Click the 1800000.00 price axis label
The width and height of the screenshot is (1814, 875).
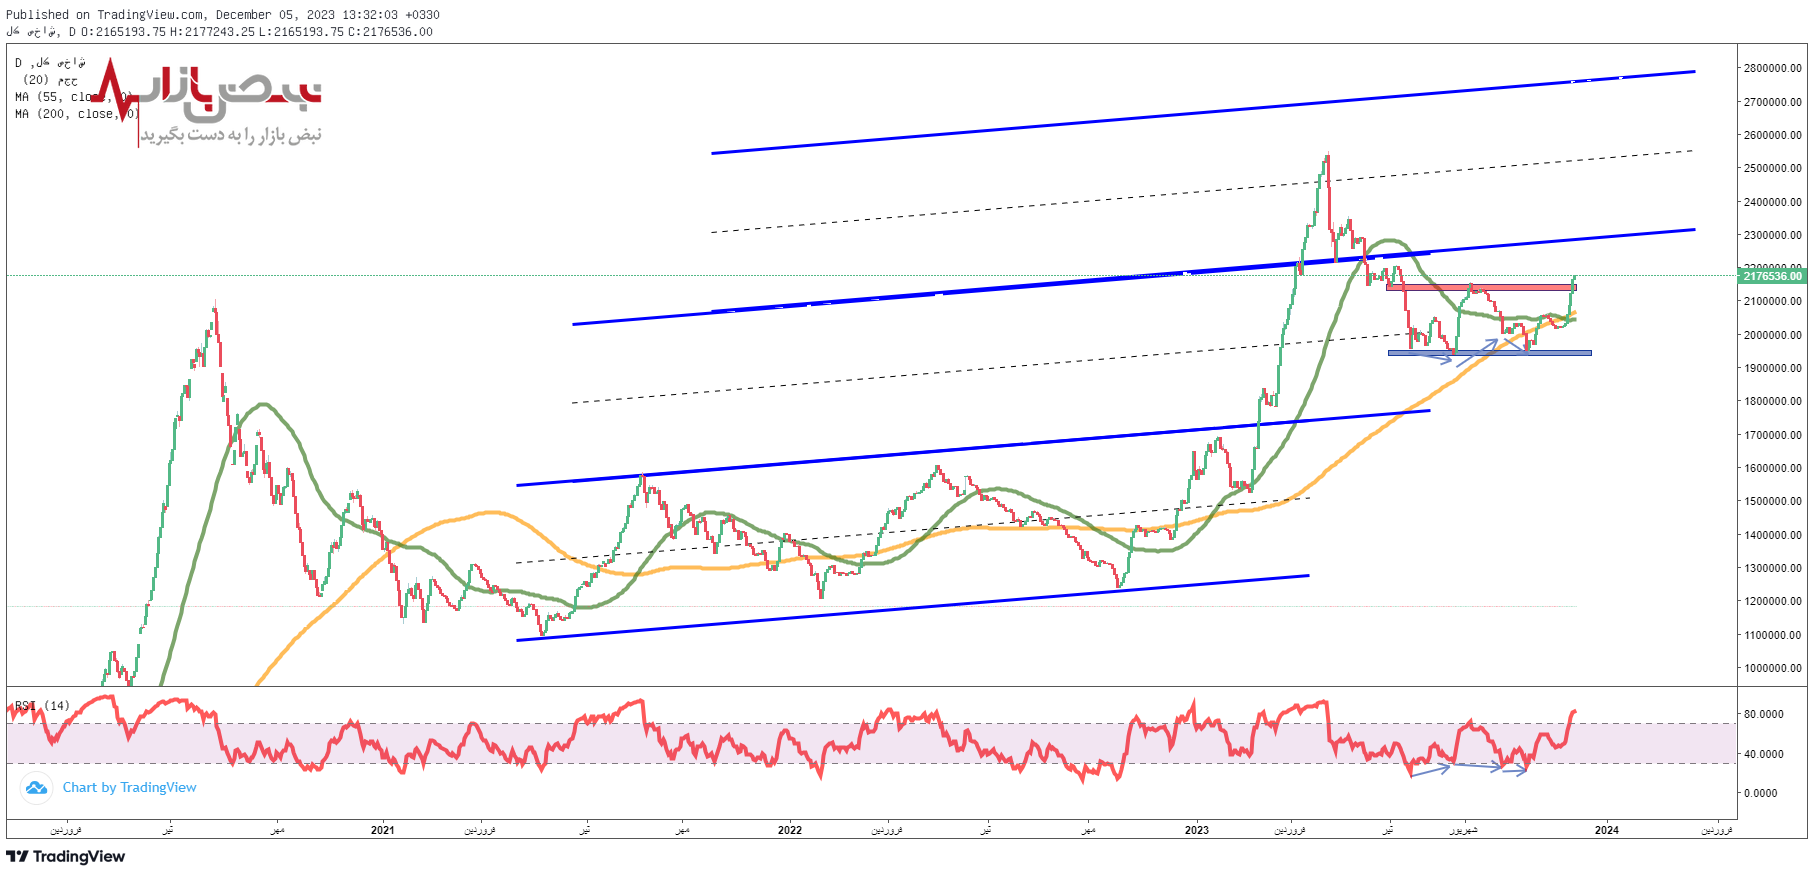coord(1773,401)
